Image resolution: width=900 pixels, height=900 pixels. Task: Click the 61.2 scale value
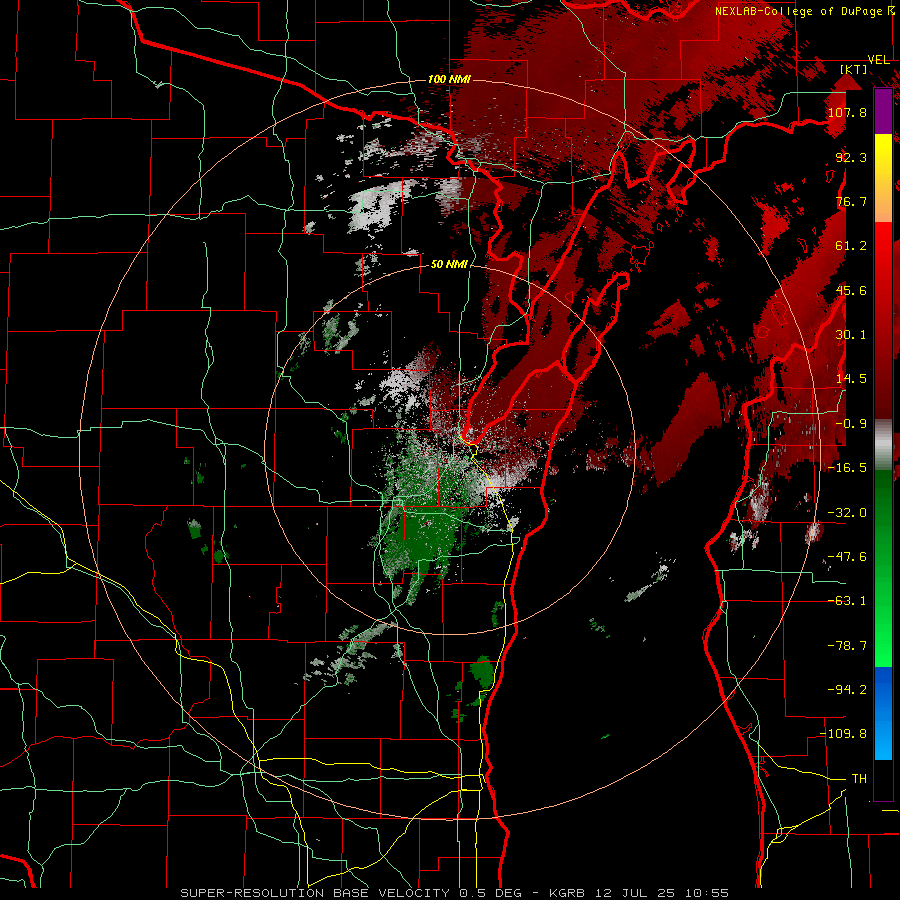[851, 246]
